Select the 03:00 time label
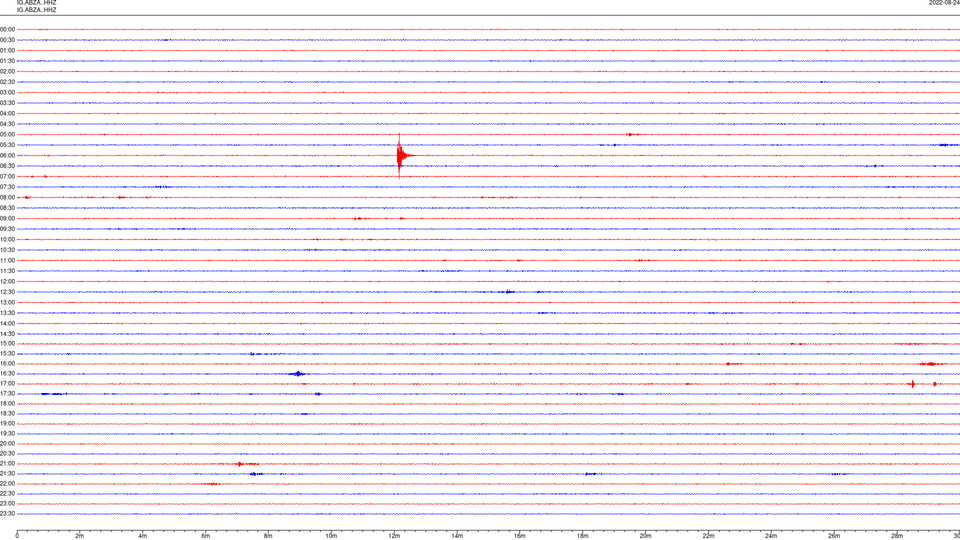 click(x=7, y=92)
